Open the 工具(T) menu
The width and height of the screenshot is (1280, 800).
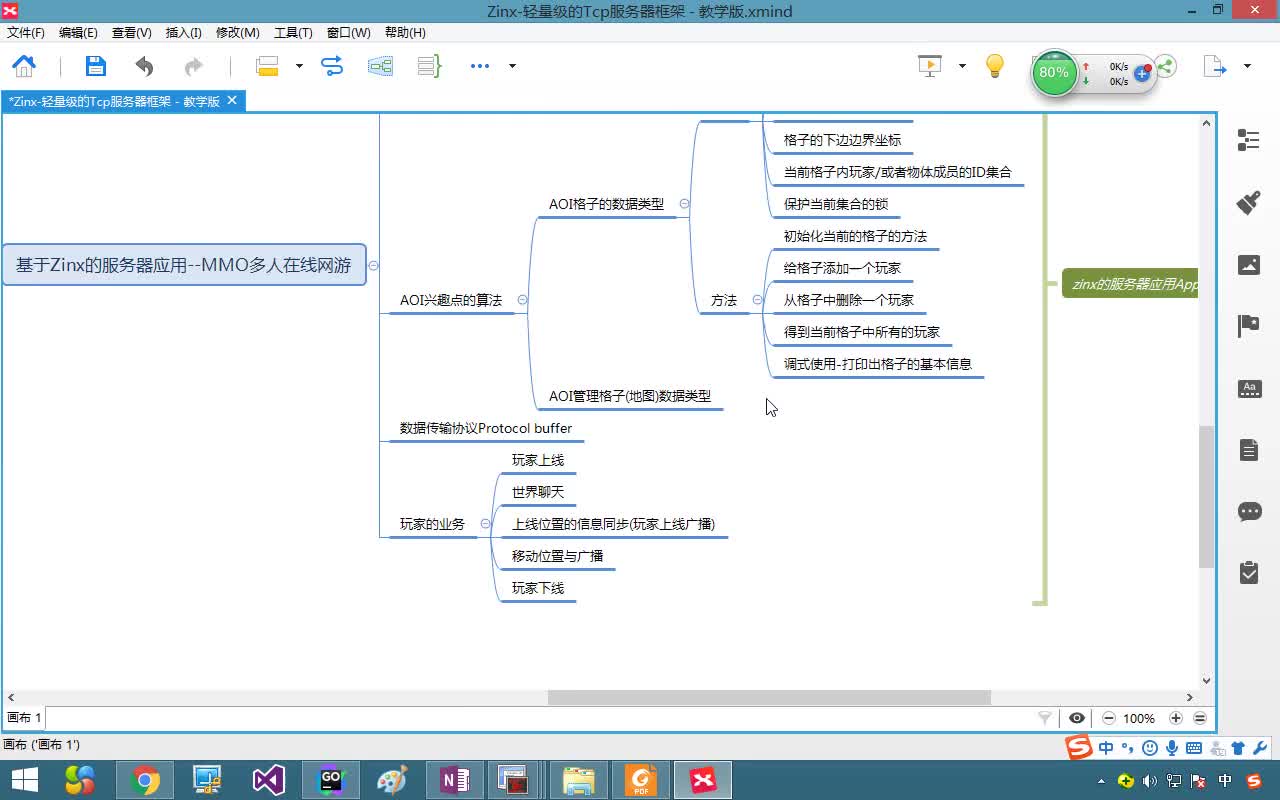[293, 33]
